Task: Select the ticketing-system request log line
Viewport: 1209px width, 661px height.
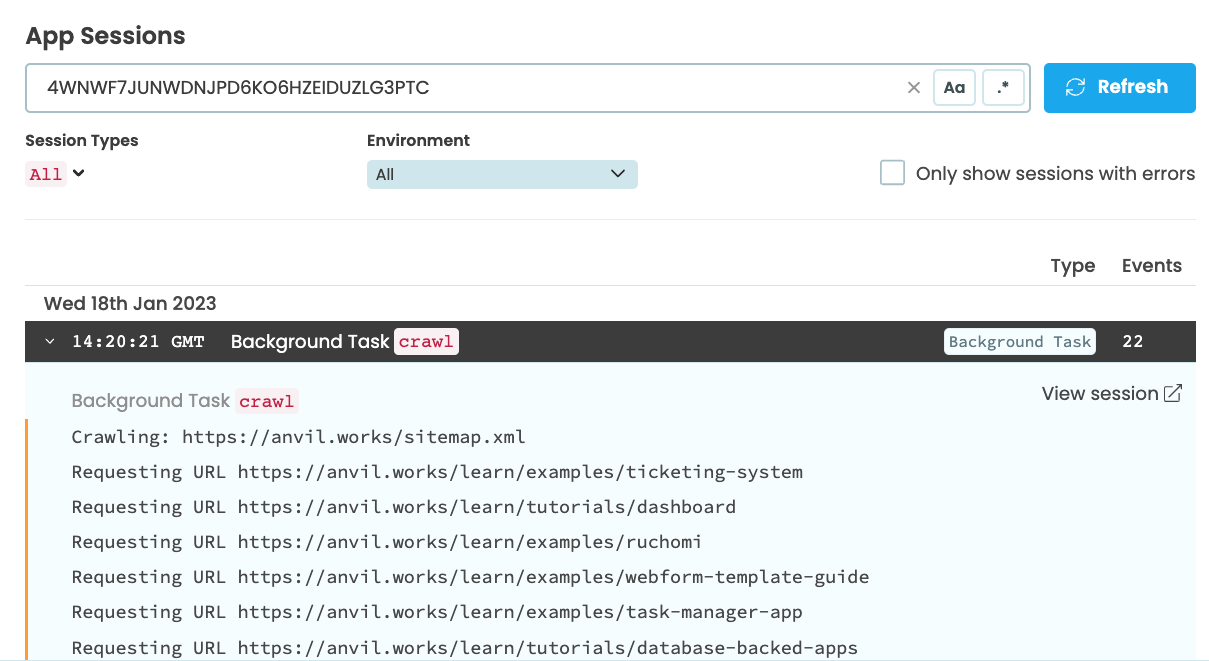Action: tap(437, 472)
